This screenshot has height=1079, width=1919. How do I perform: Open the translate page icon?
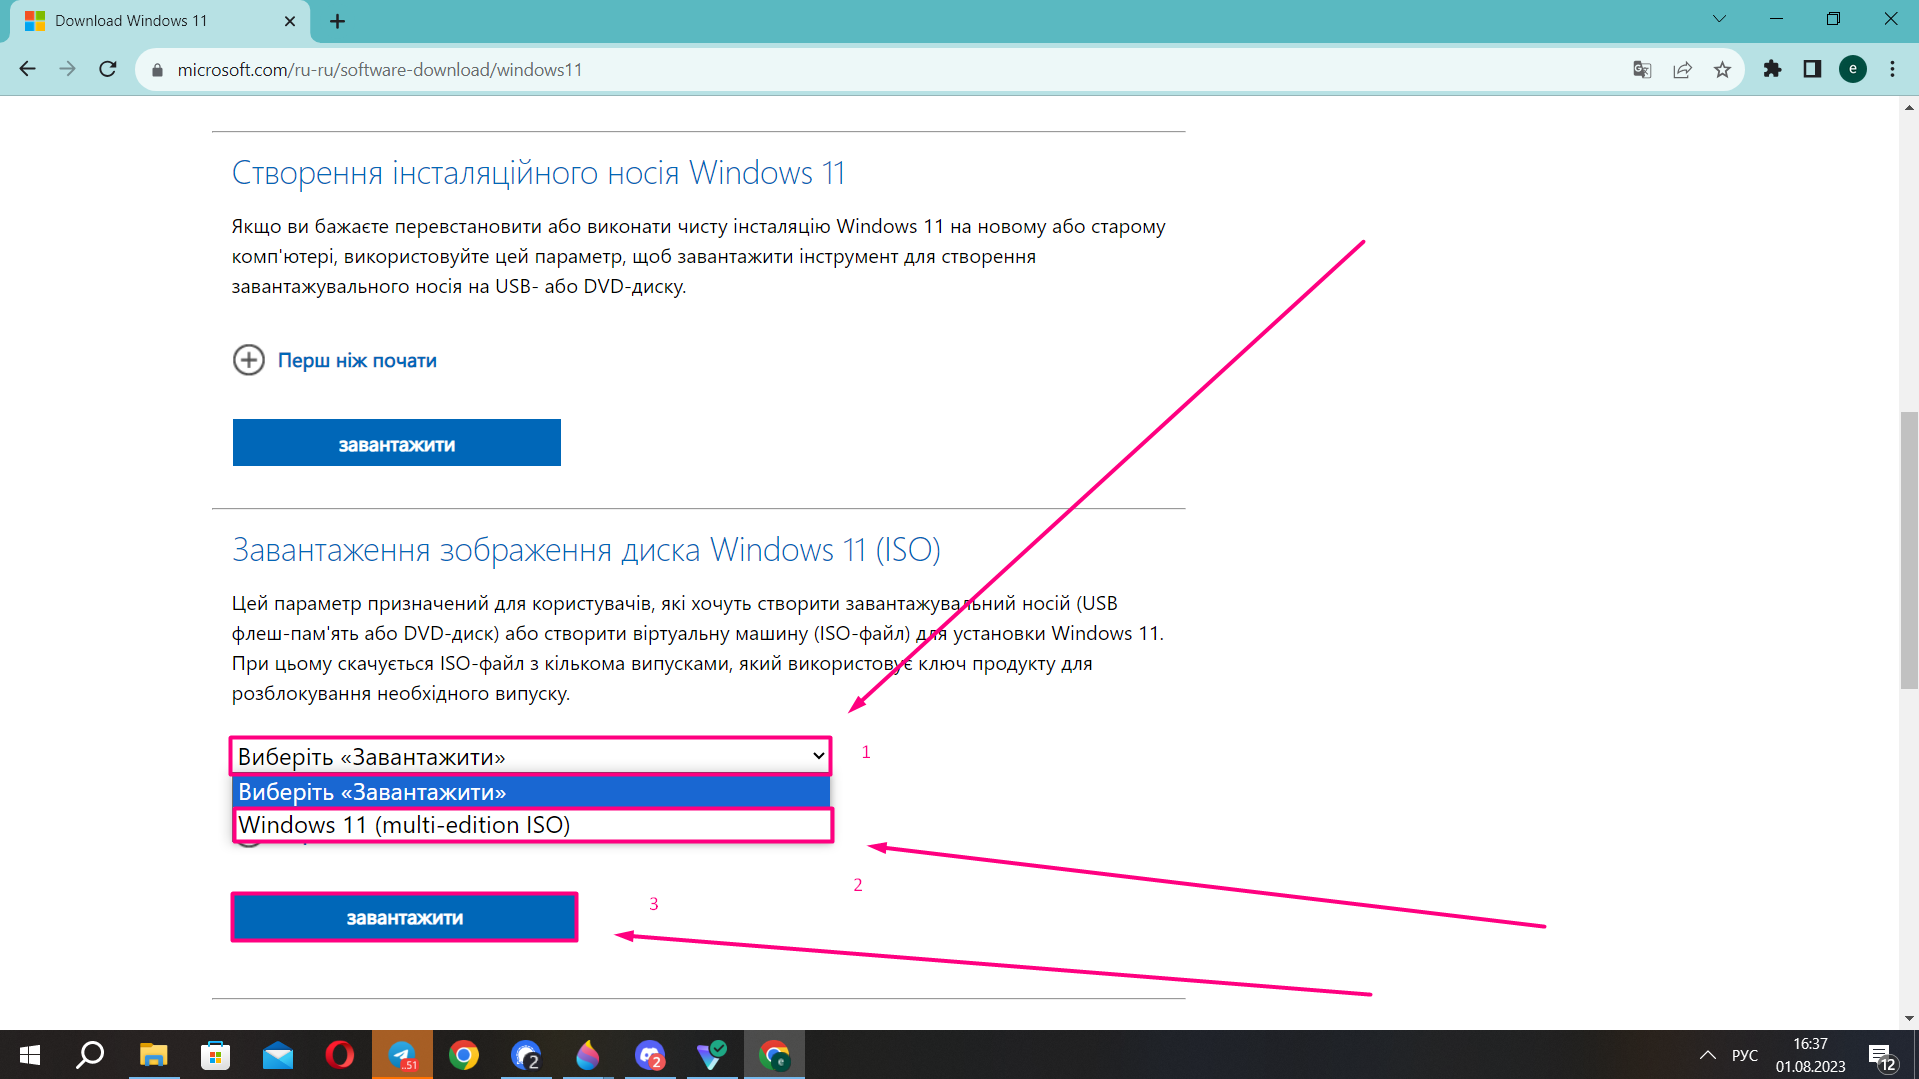[1642, 69]
